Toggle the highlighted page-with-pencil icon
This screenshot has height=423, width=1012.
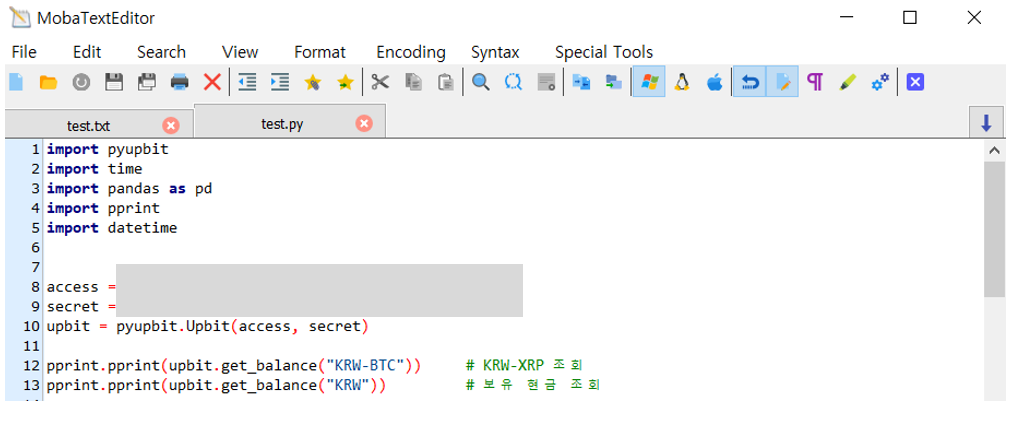[782, 82]
